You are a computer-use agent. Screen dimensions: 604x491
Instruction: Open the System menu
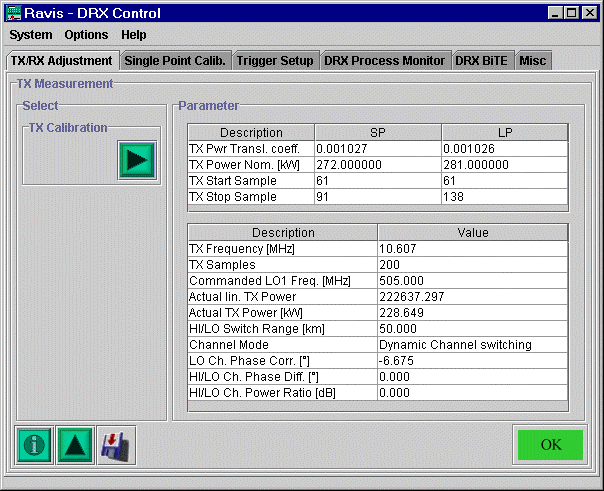(31, 35)
